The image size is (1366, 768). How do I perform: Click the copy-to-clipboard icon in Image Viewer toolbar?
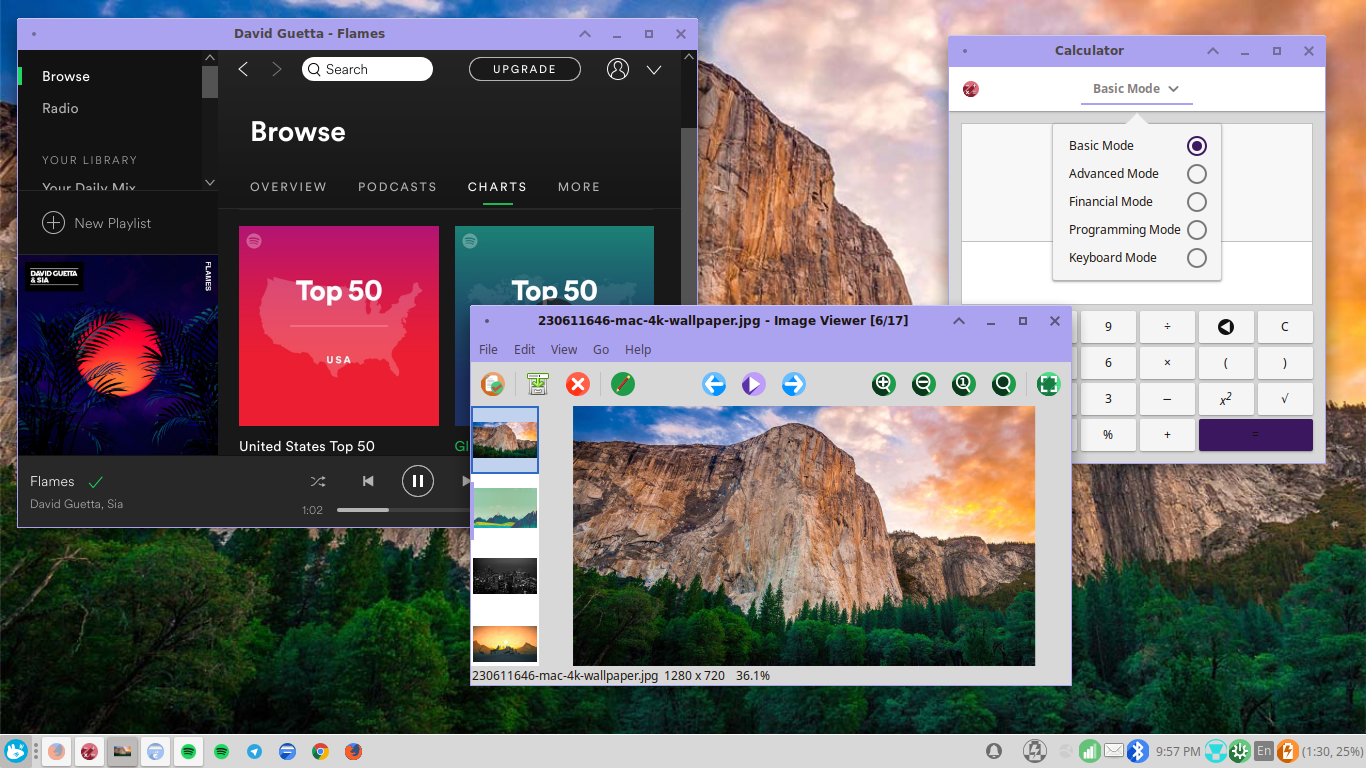[x=492, y=384]
